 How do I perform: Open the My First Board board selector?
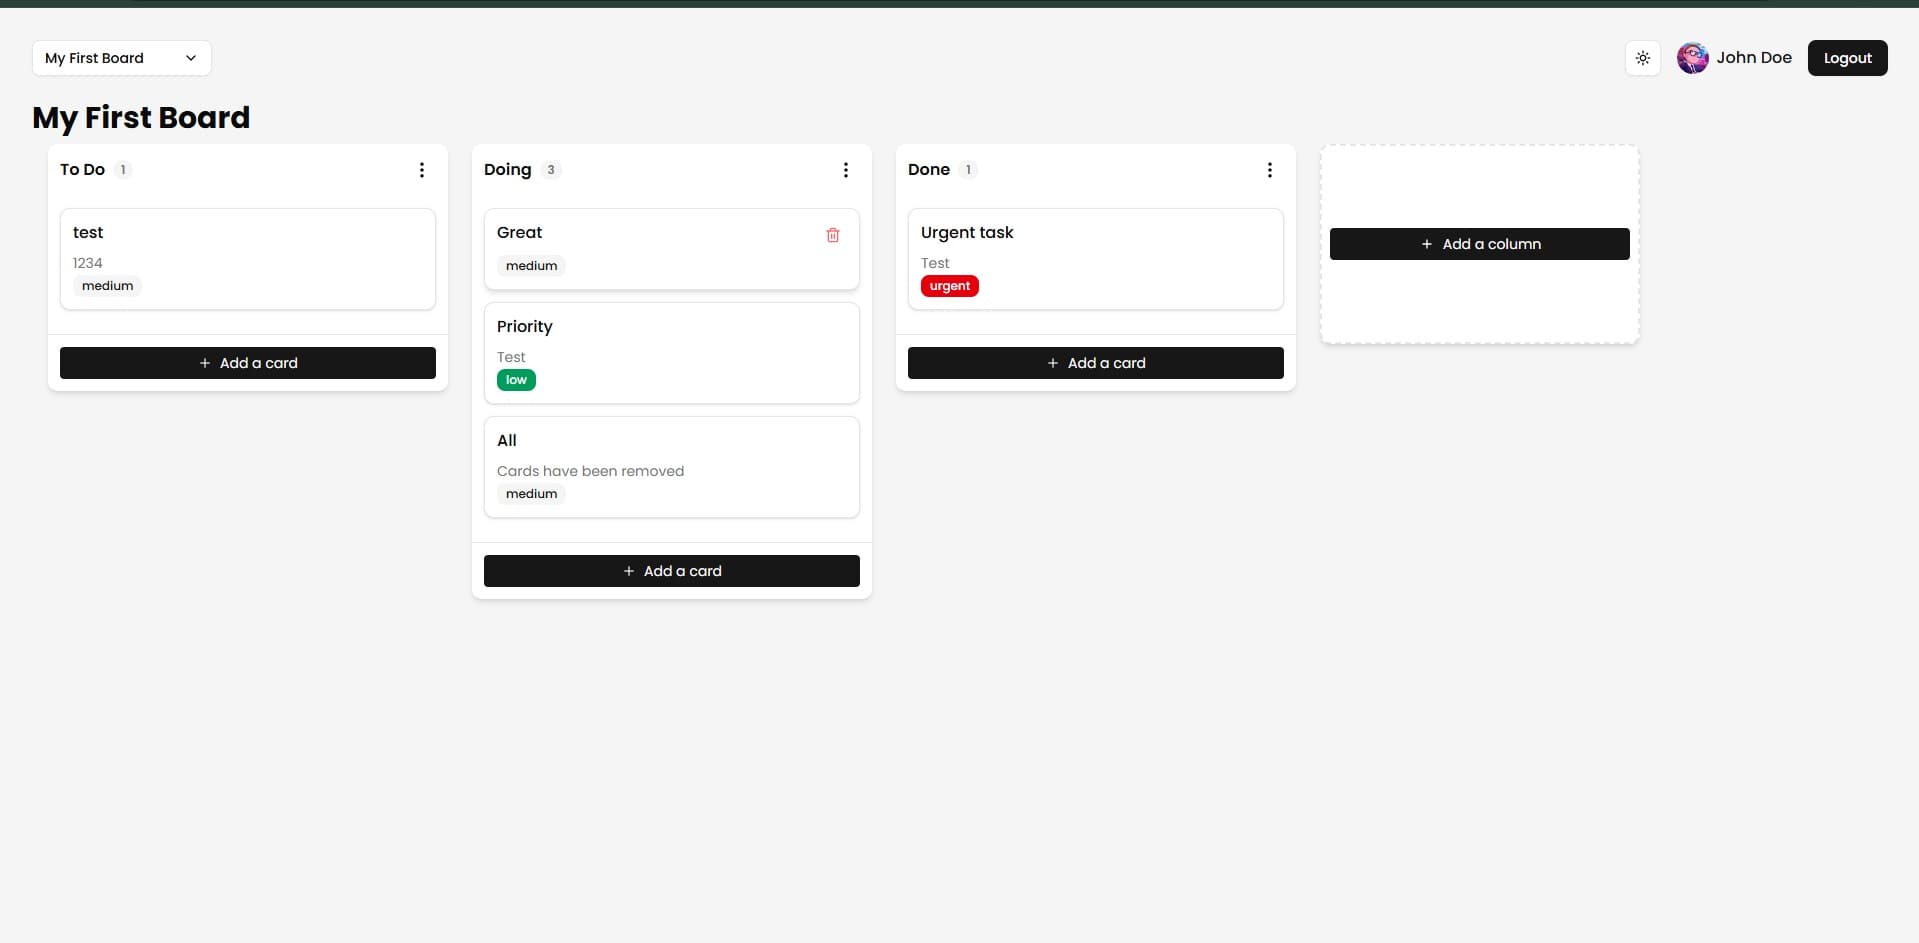[120, 57]
